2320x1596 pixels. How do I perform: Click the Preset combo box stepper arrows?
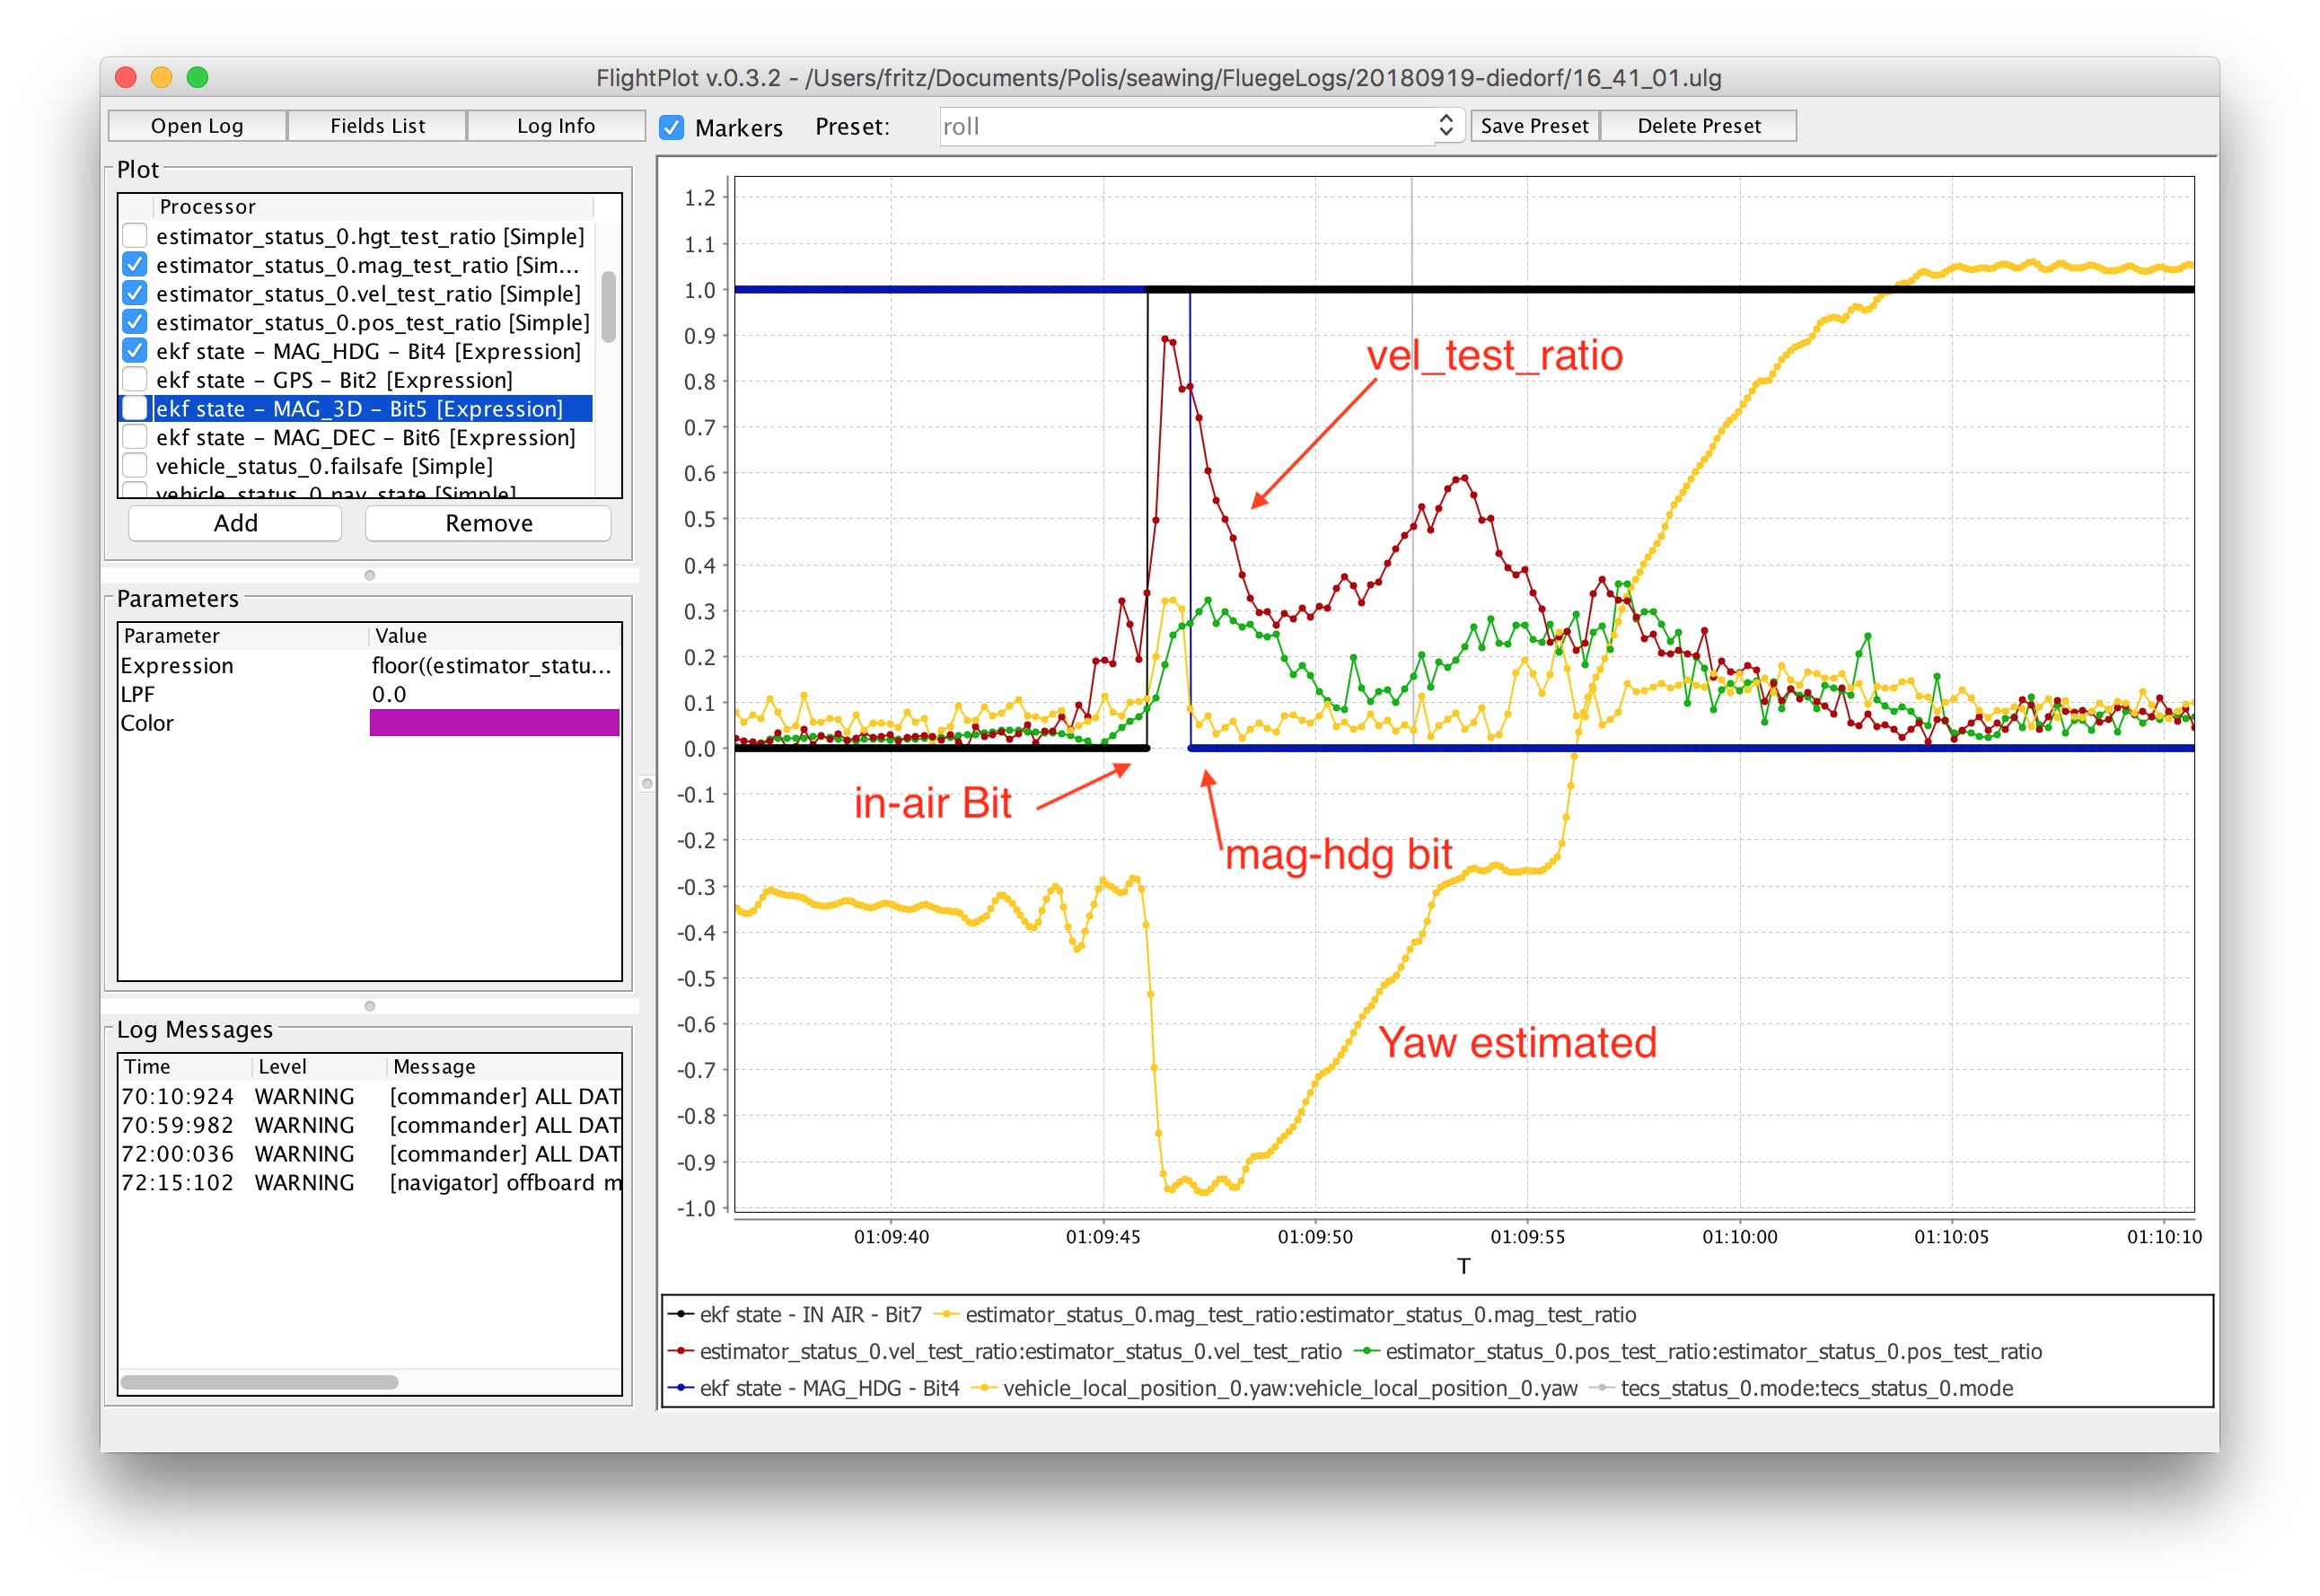pos(1445,126)
